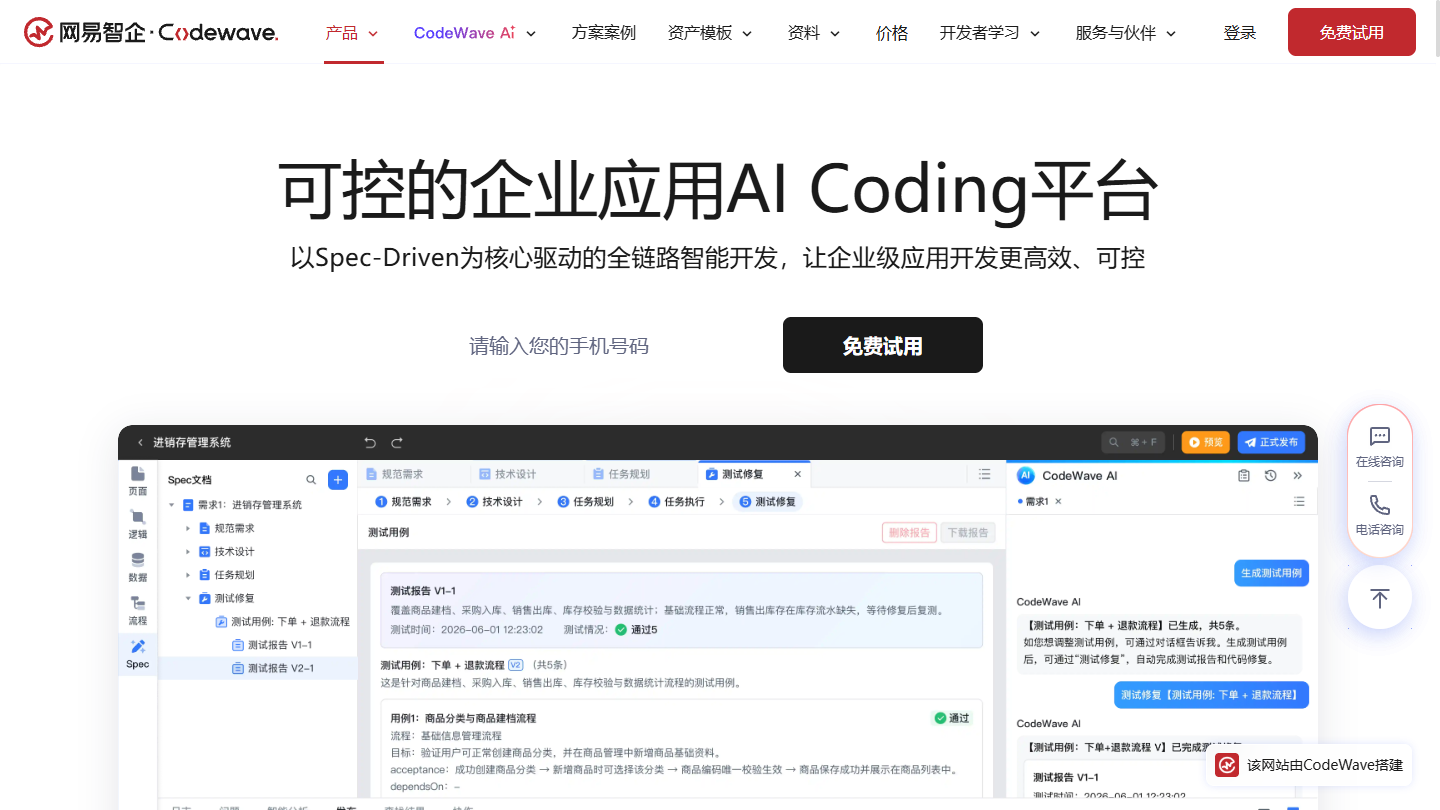Select the 数据 sidebar icon
The image size is (1440, 810).
pos(138,567)
